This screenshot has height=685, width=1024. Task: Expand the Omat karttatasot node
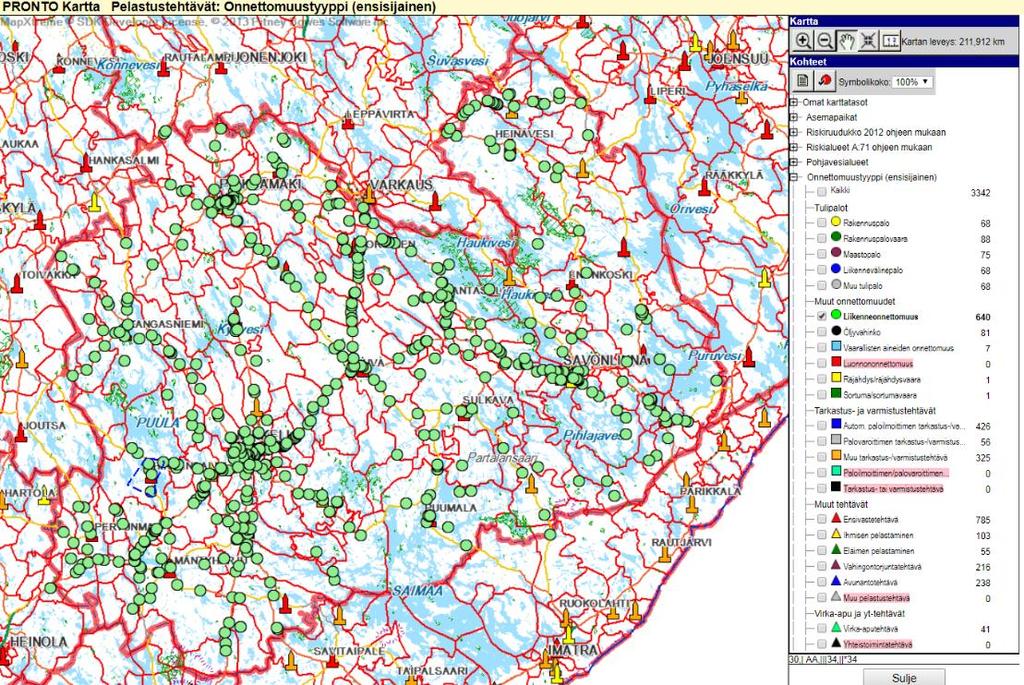pyautogui.click(x=794, y=103)
